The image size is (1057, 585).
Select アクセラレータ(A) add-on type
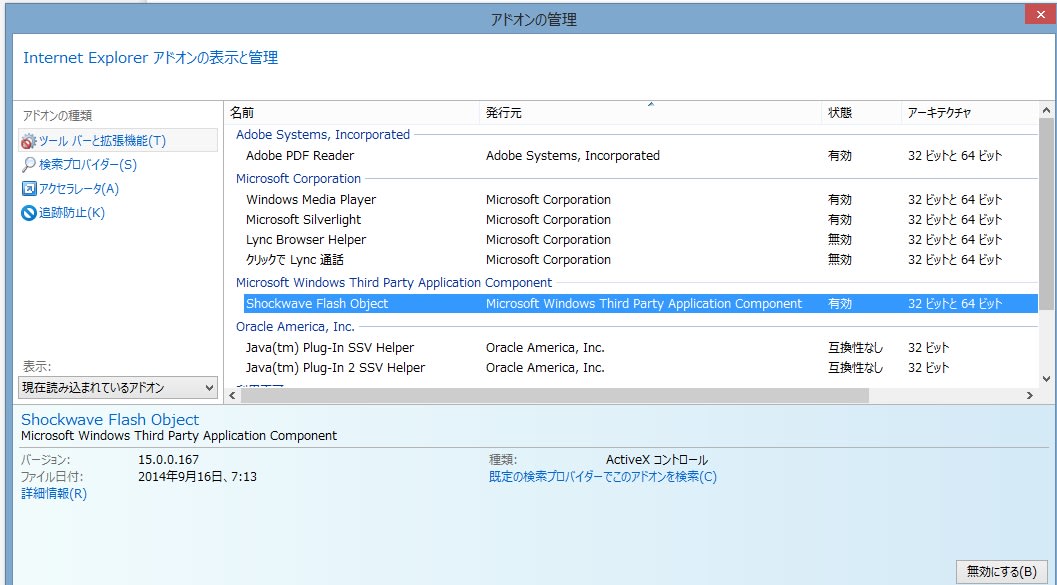[x=79, y=189]
